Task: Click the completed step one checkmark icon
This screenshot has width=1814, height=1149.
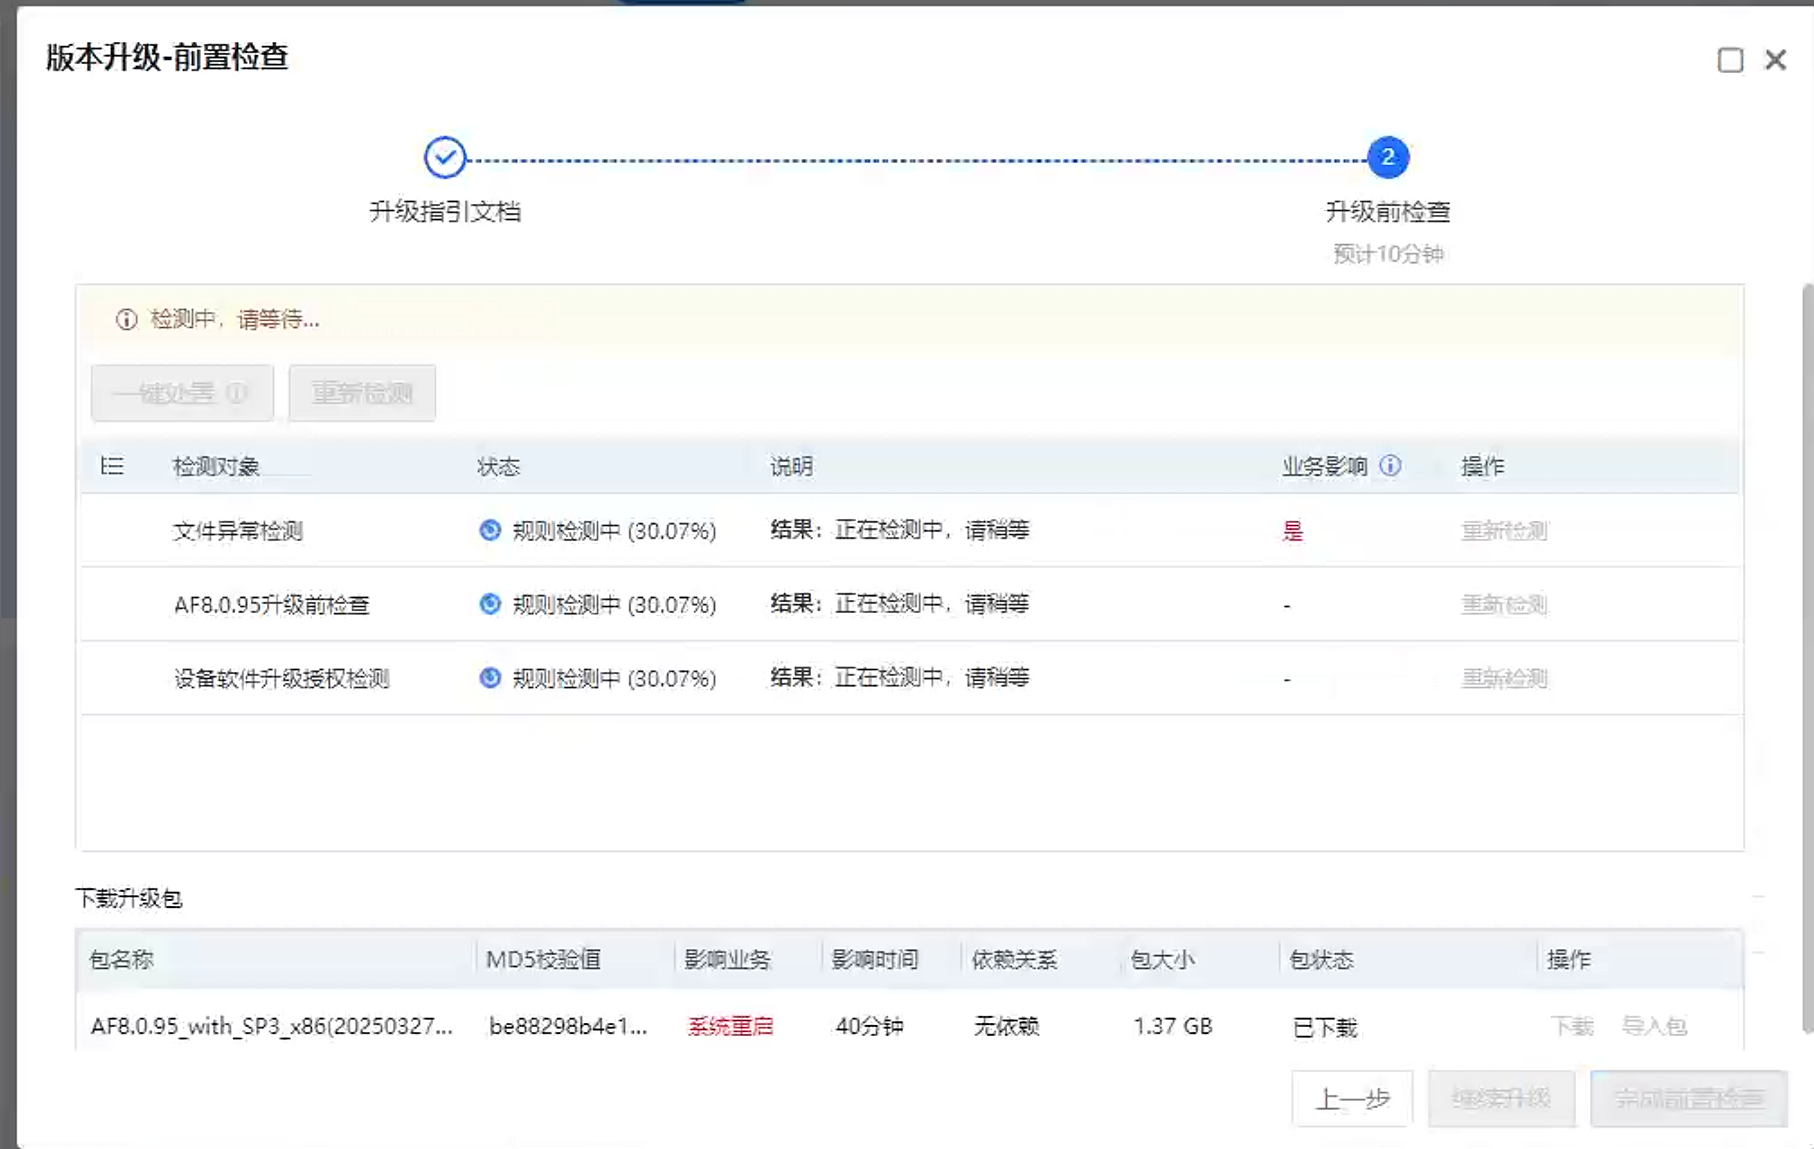Action: 445,157
